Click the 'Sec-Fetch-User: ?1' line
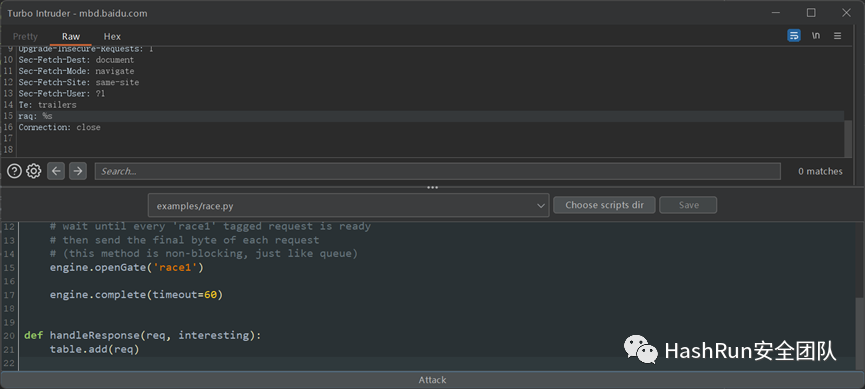The height and width of the screenshot is (389, 865). (62, 94)
